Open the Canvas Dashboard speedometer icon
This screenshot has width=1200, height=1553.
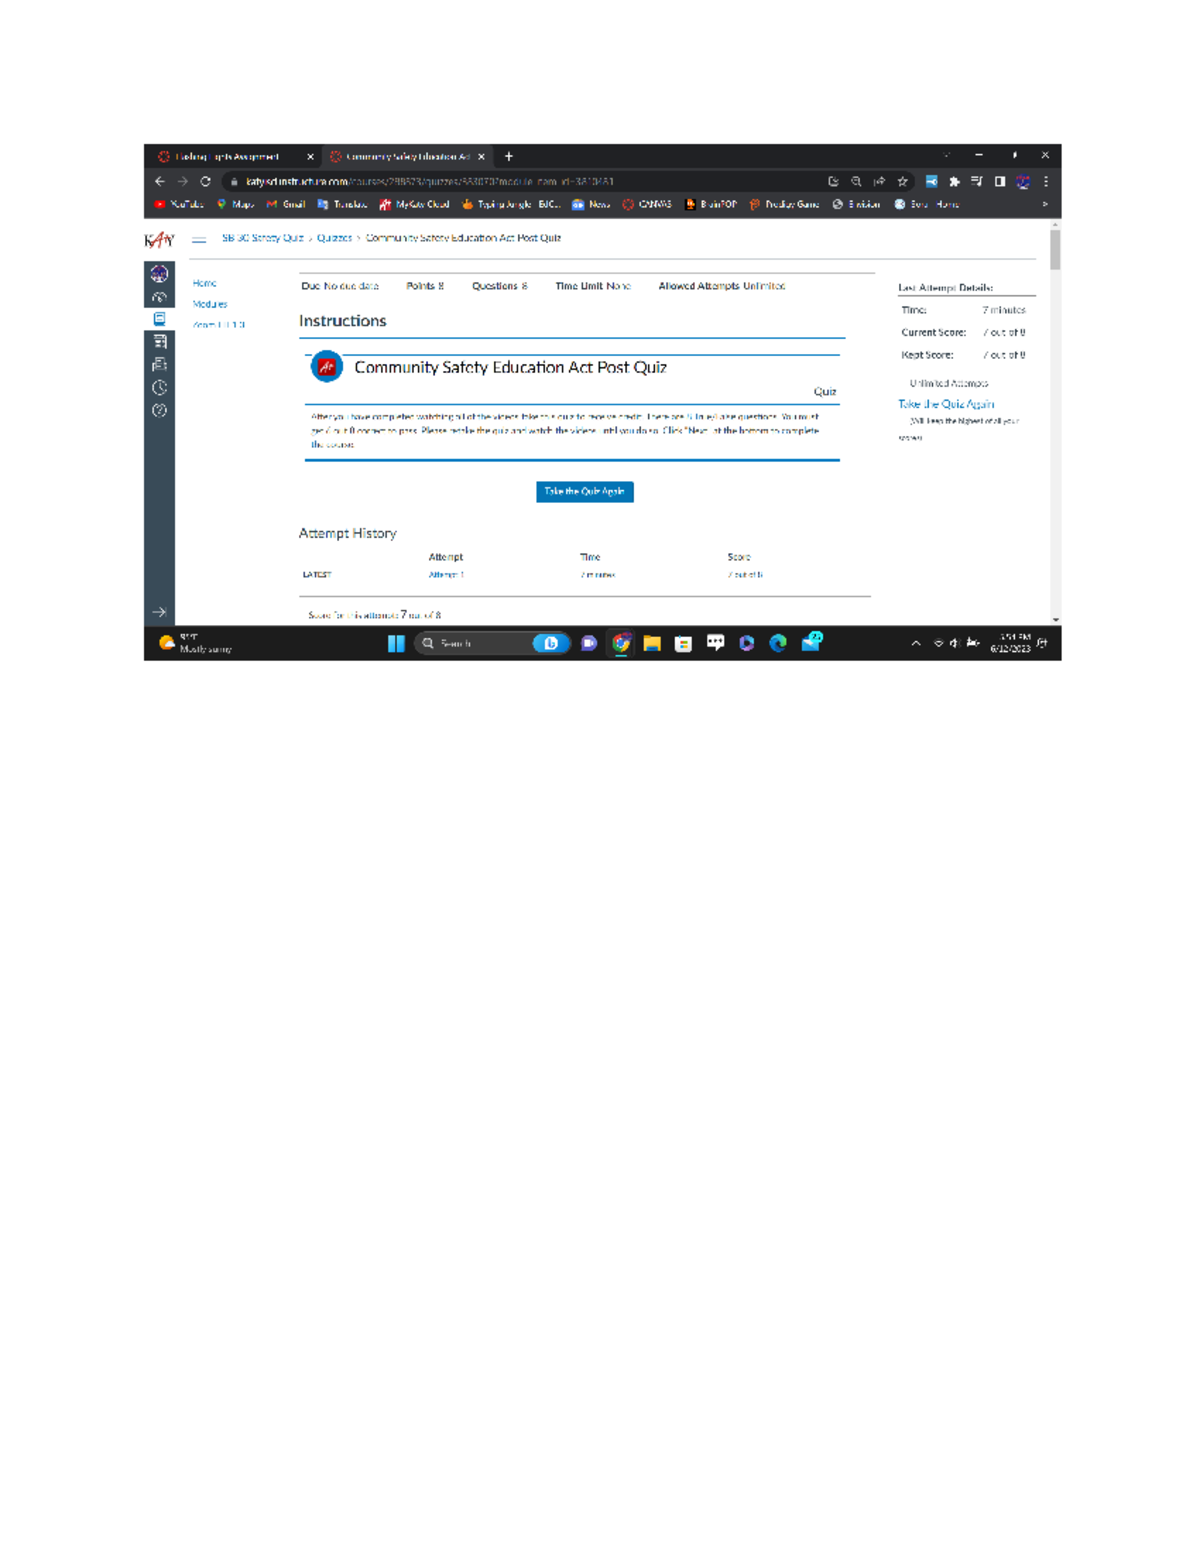click(x=159, y=297)
